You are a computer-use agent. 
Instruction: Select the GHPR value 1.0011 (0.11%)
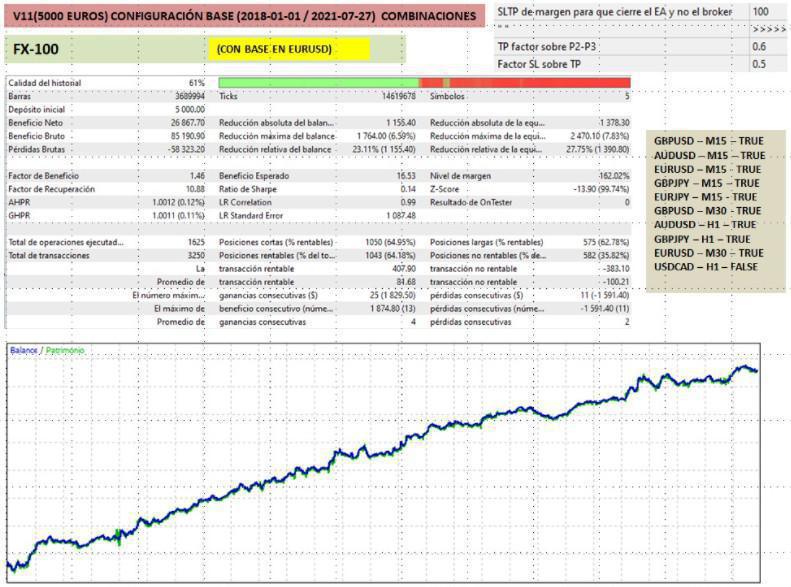[178, 215]
